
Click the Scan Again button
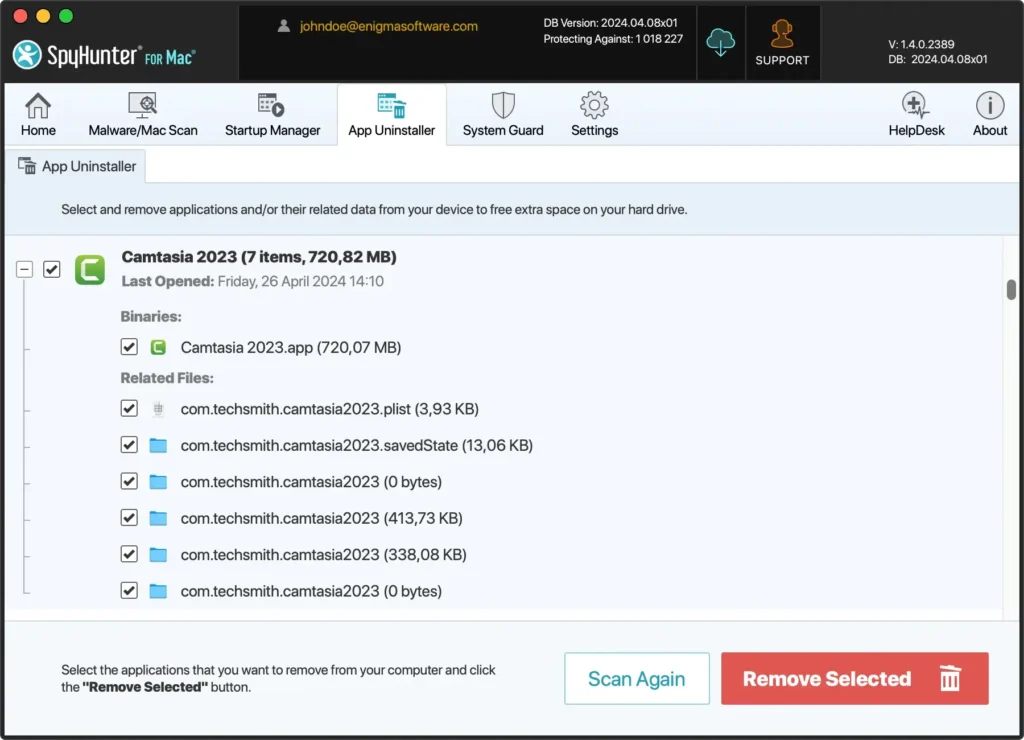click(x=637, y=679)
